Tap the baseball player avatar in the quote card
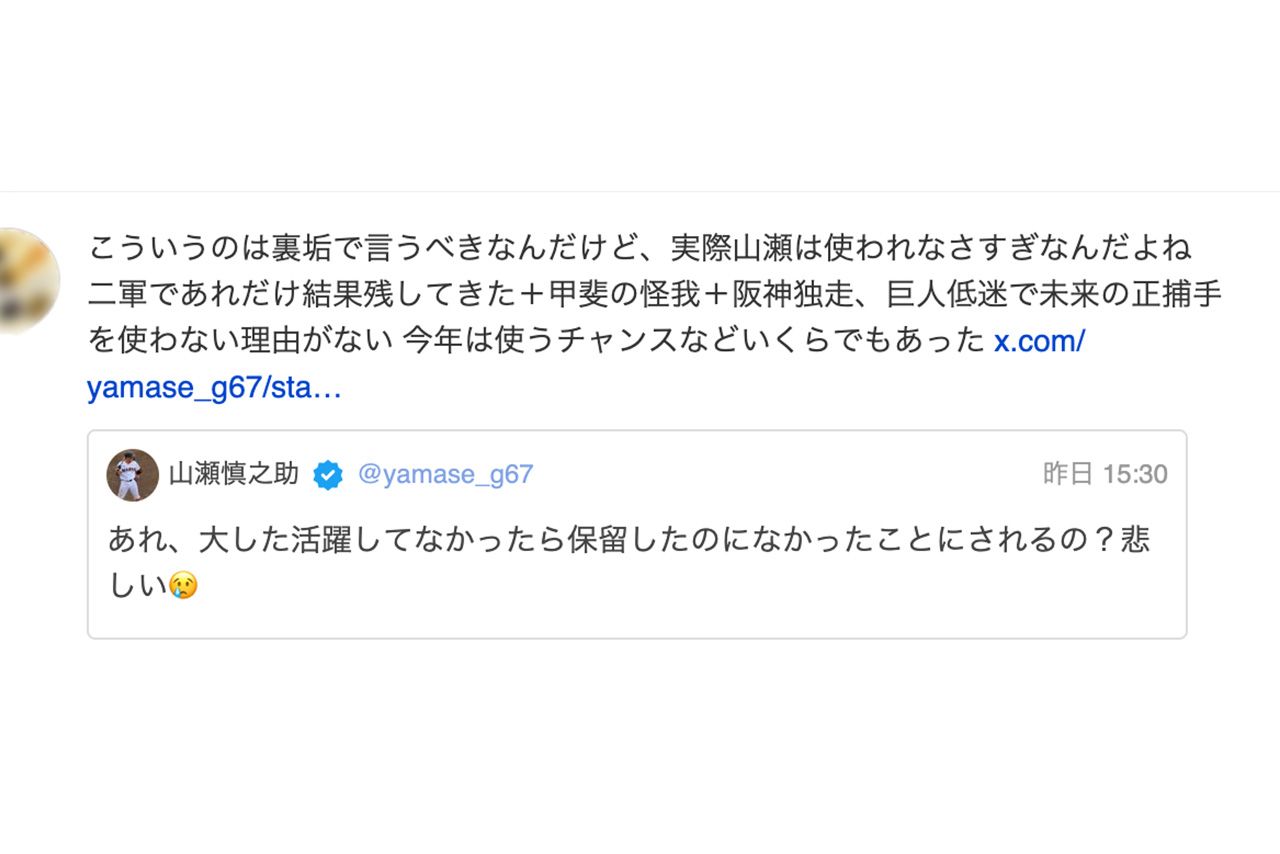Screen dimensions: 1280x854 point(133,476)
